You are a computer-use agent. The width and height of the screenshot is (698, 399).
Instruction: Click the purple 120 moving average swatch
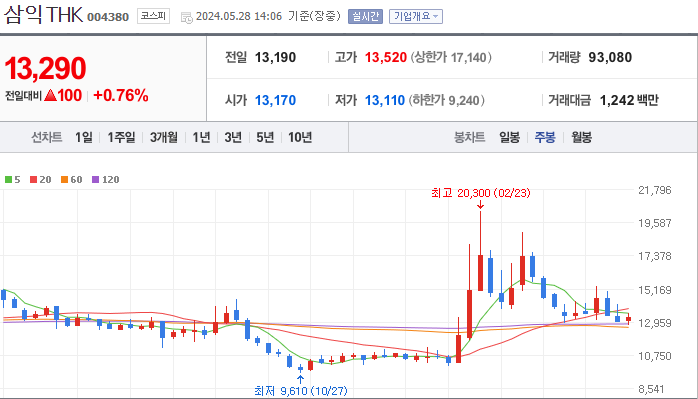(x=96, y=180)
